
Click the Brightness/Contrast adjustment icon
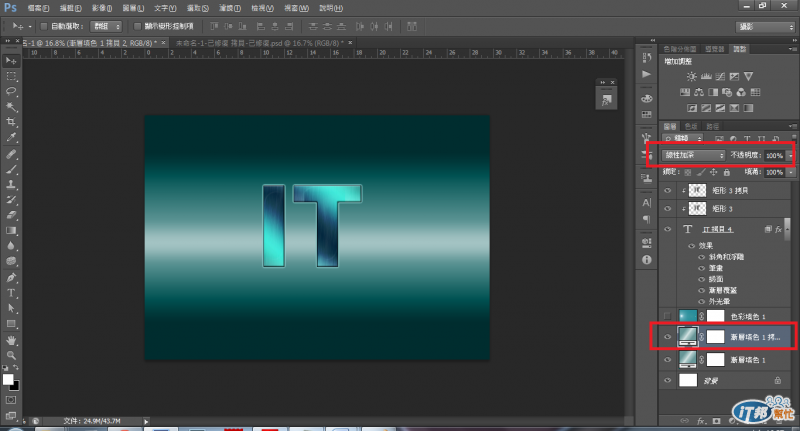coord(690,76)
